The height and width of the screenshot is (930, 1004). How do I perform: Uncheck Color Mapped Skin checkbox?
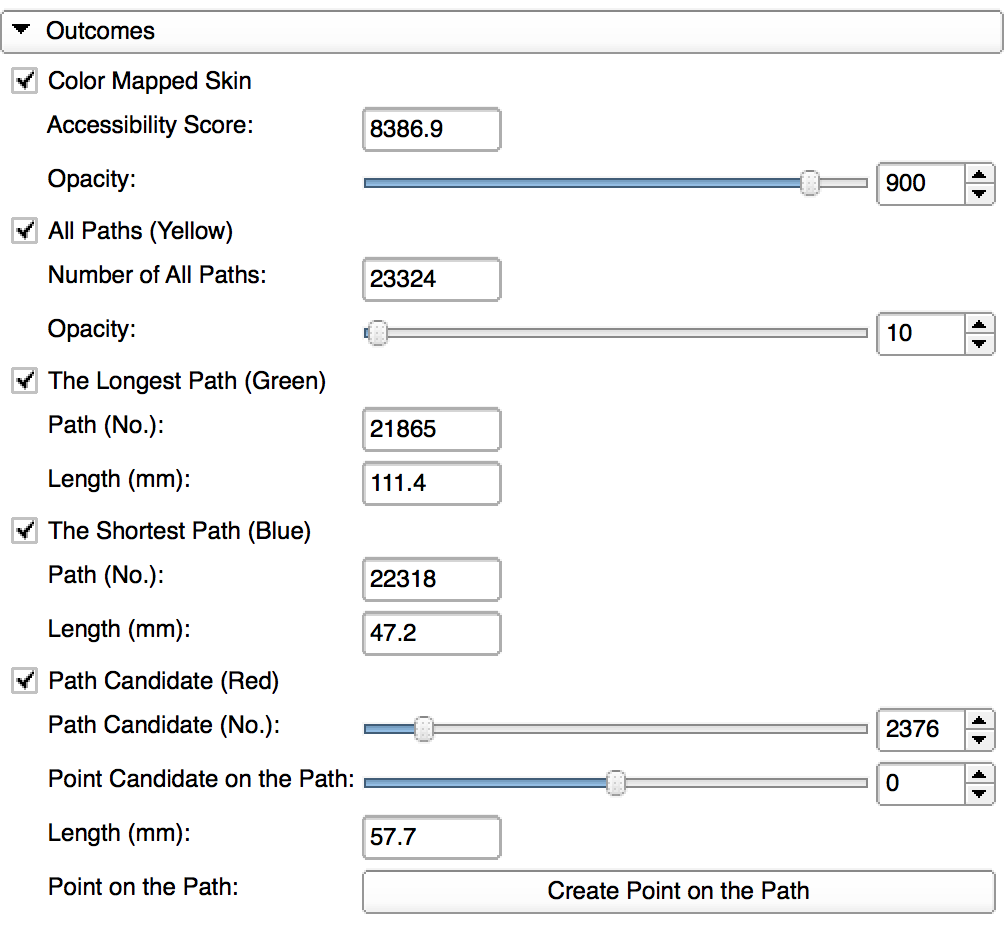click(x=24, y=81)
